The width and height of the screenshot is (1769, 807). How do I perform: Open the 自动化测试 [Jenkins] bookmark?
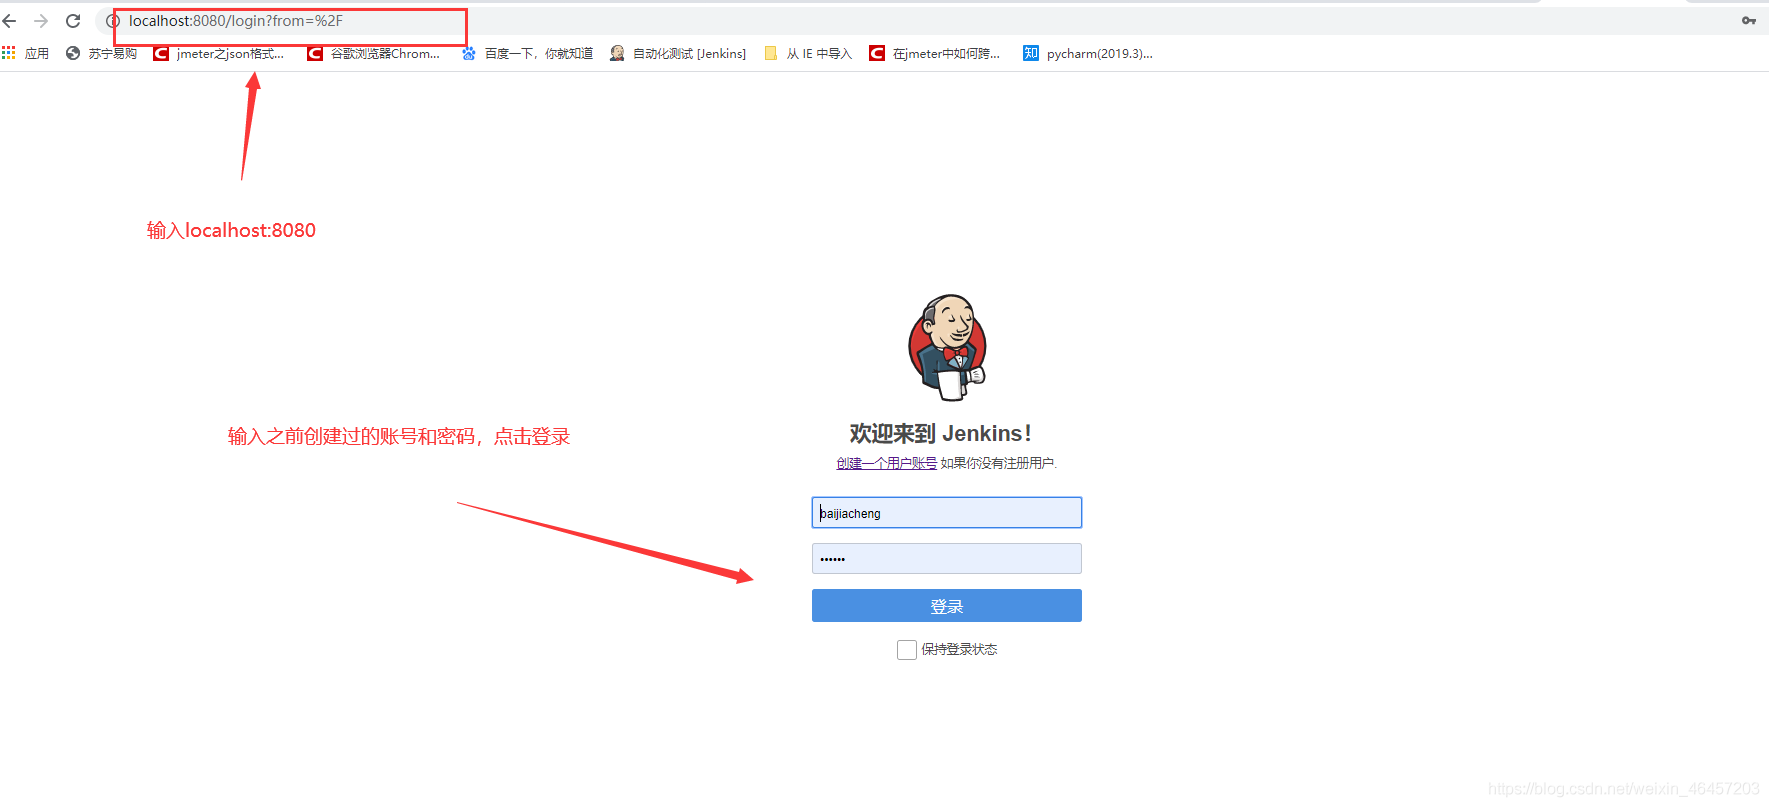[x=678, y=53]
